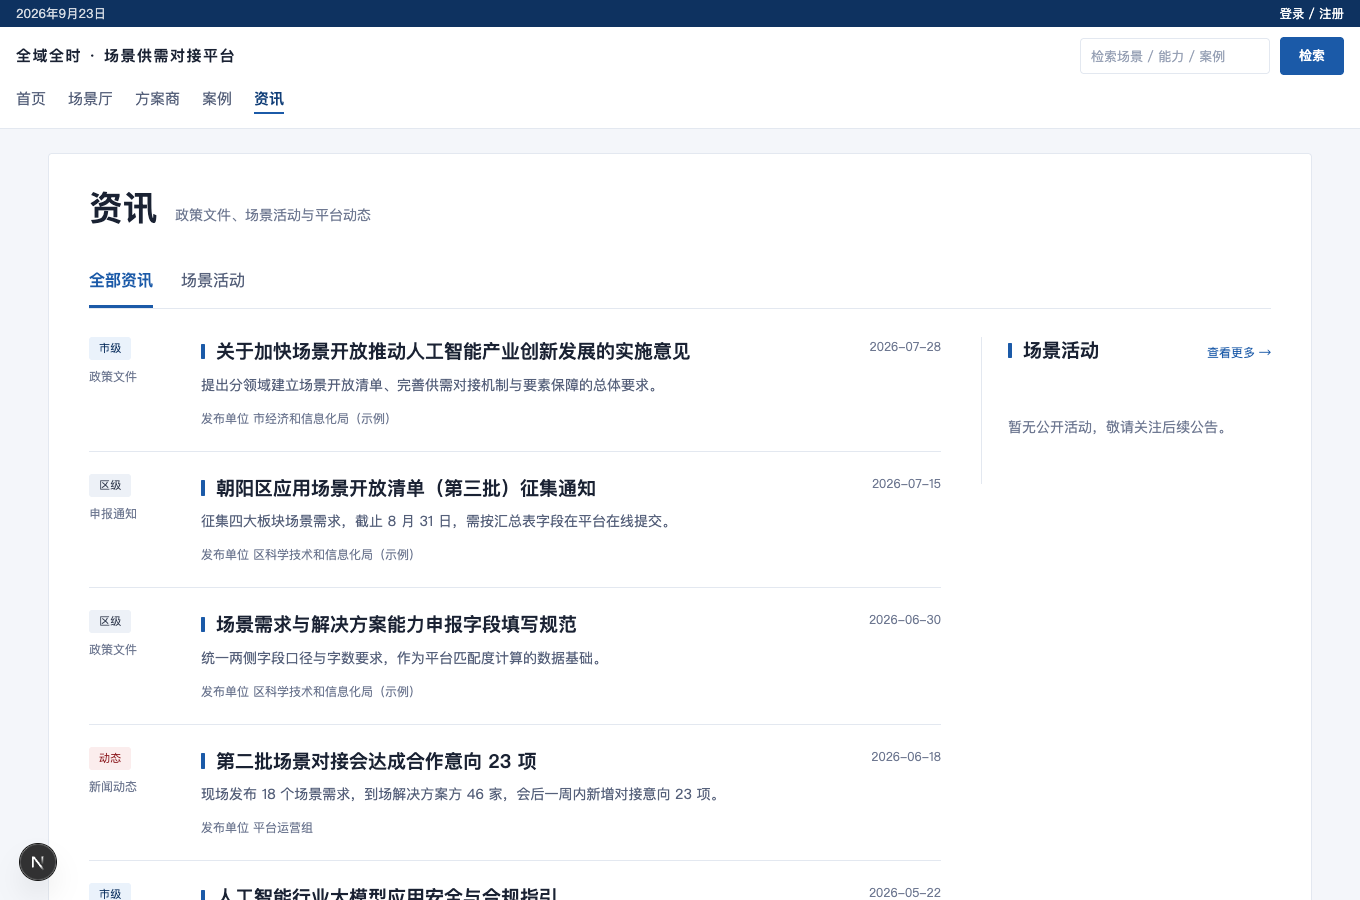Click the 市级 tag on the first article
Image resolution: width=1360 pixels, height=900 pixels.
point(110,348)
